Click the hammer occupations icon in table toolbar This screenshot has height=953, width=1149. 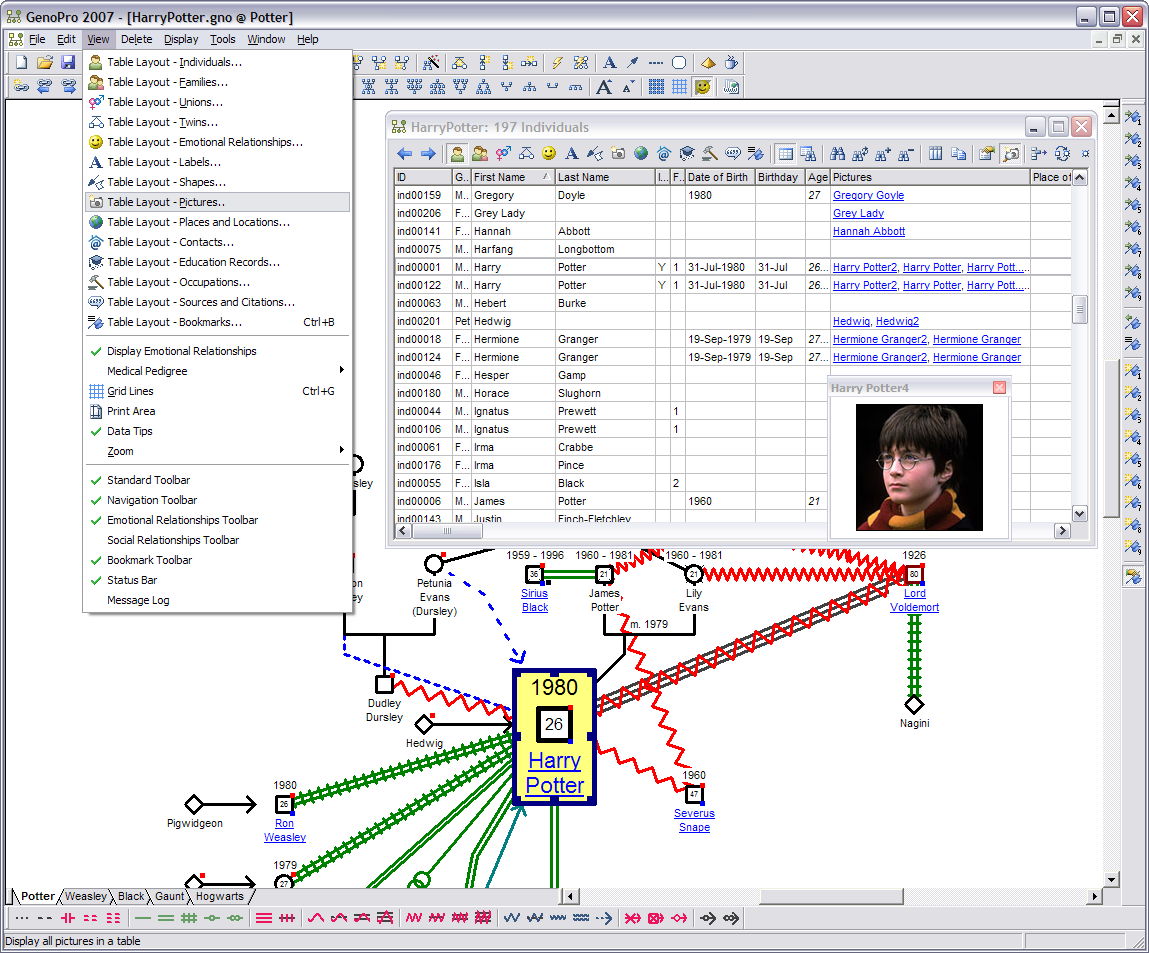tap(709, 153)
